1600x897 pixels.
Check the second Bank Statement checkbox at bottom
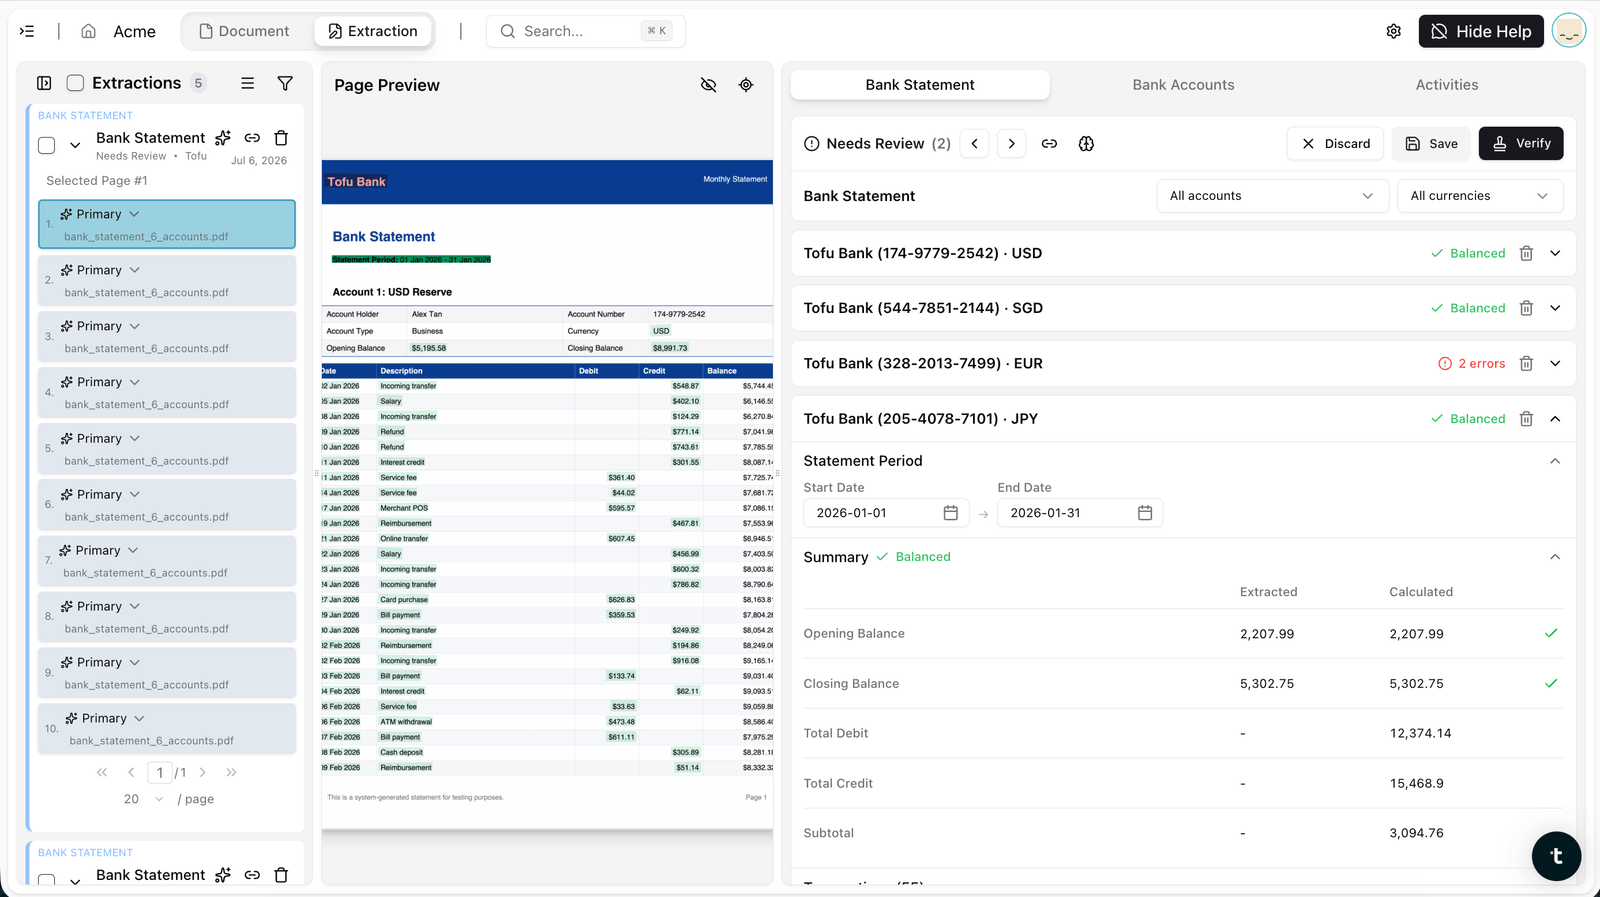pos(46,881)
